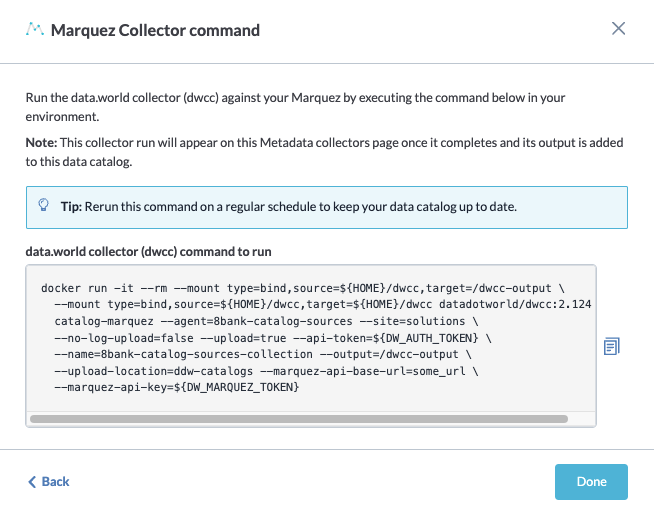
Task: Click the 'Run the data.world collector' paragraph
Action: [295, 107]
